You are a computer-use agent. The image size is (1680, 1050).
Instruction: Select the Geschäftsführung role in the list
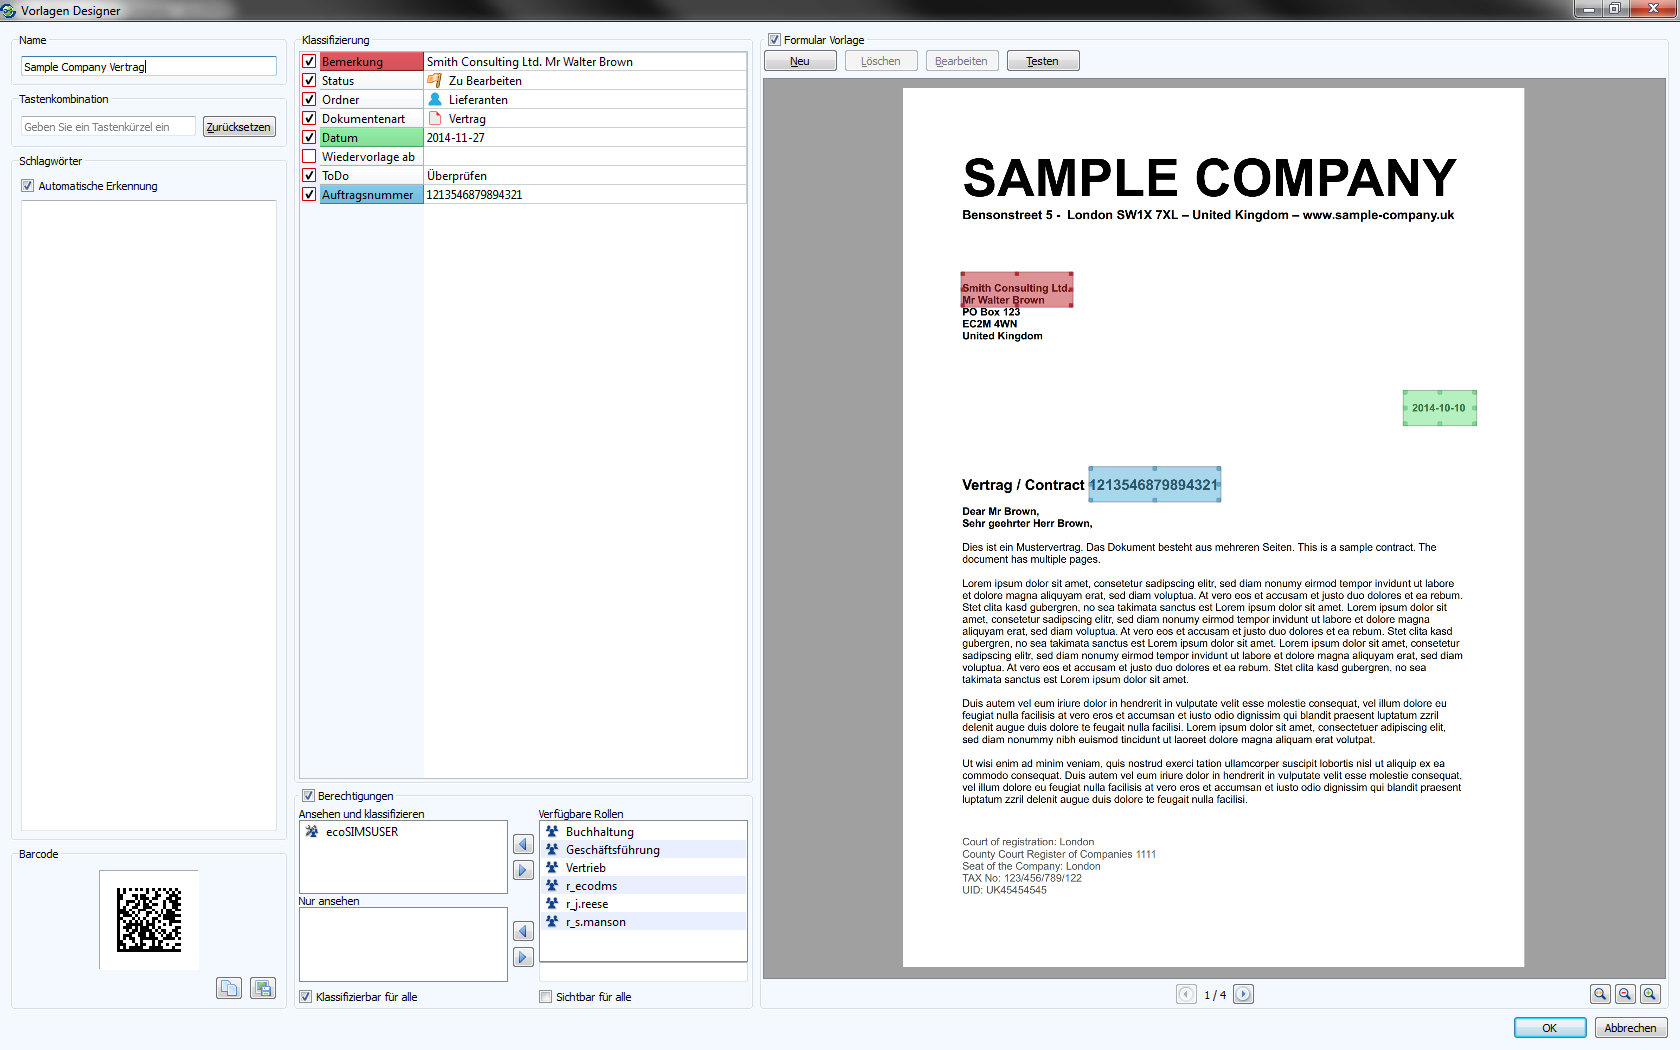pyautogui.click(x=612, y=850)
